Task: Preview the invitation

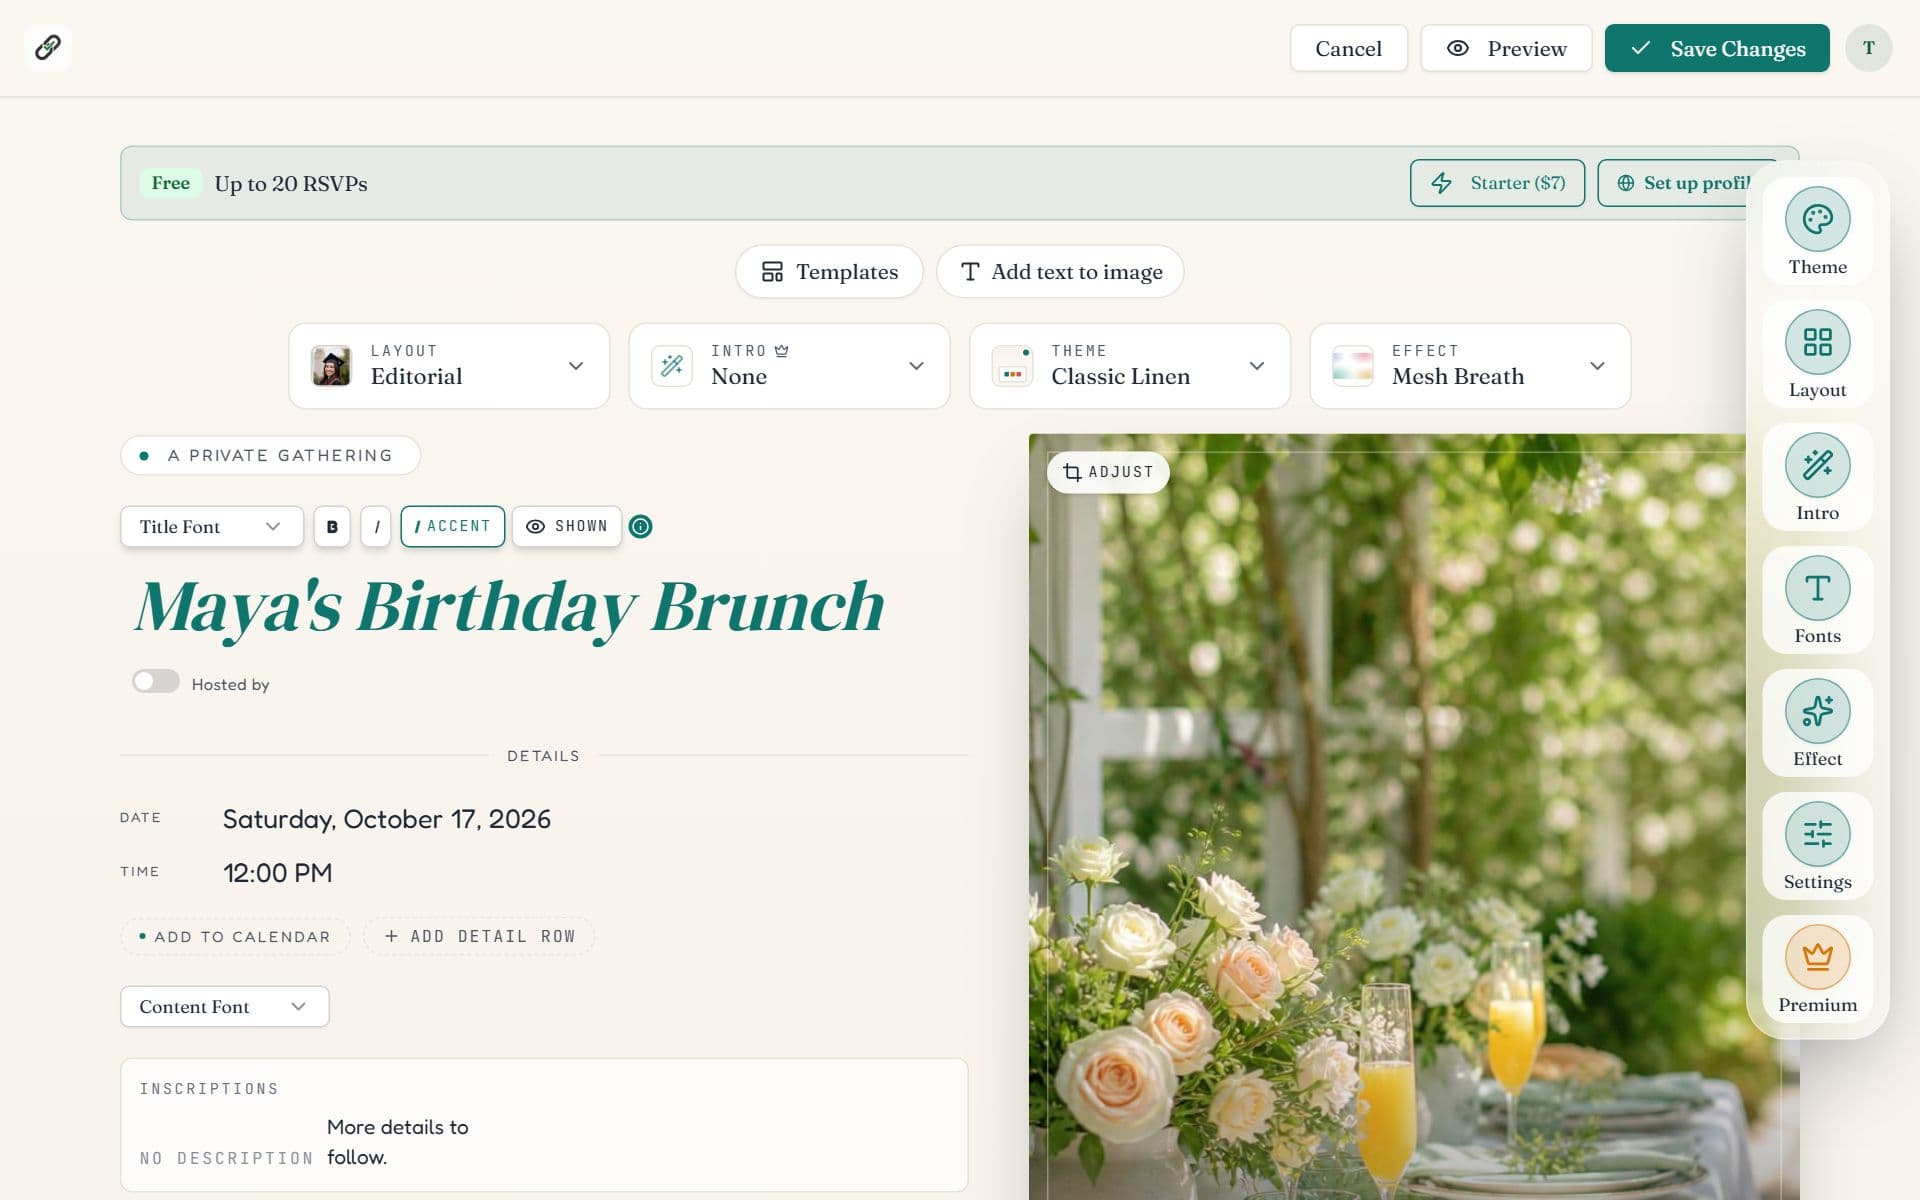Action: click(1506, 48)
